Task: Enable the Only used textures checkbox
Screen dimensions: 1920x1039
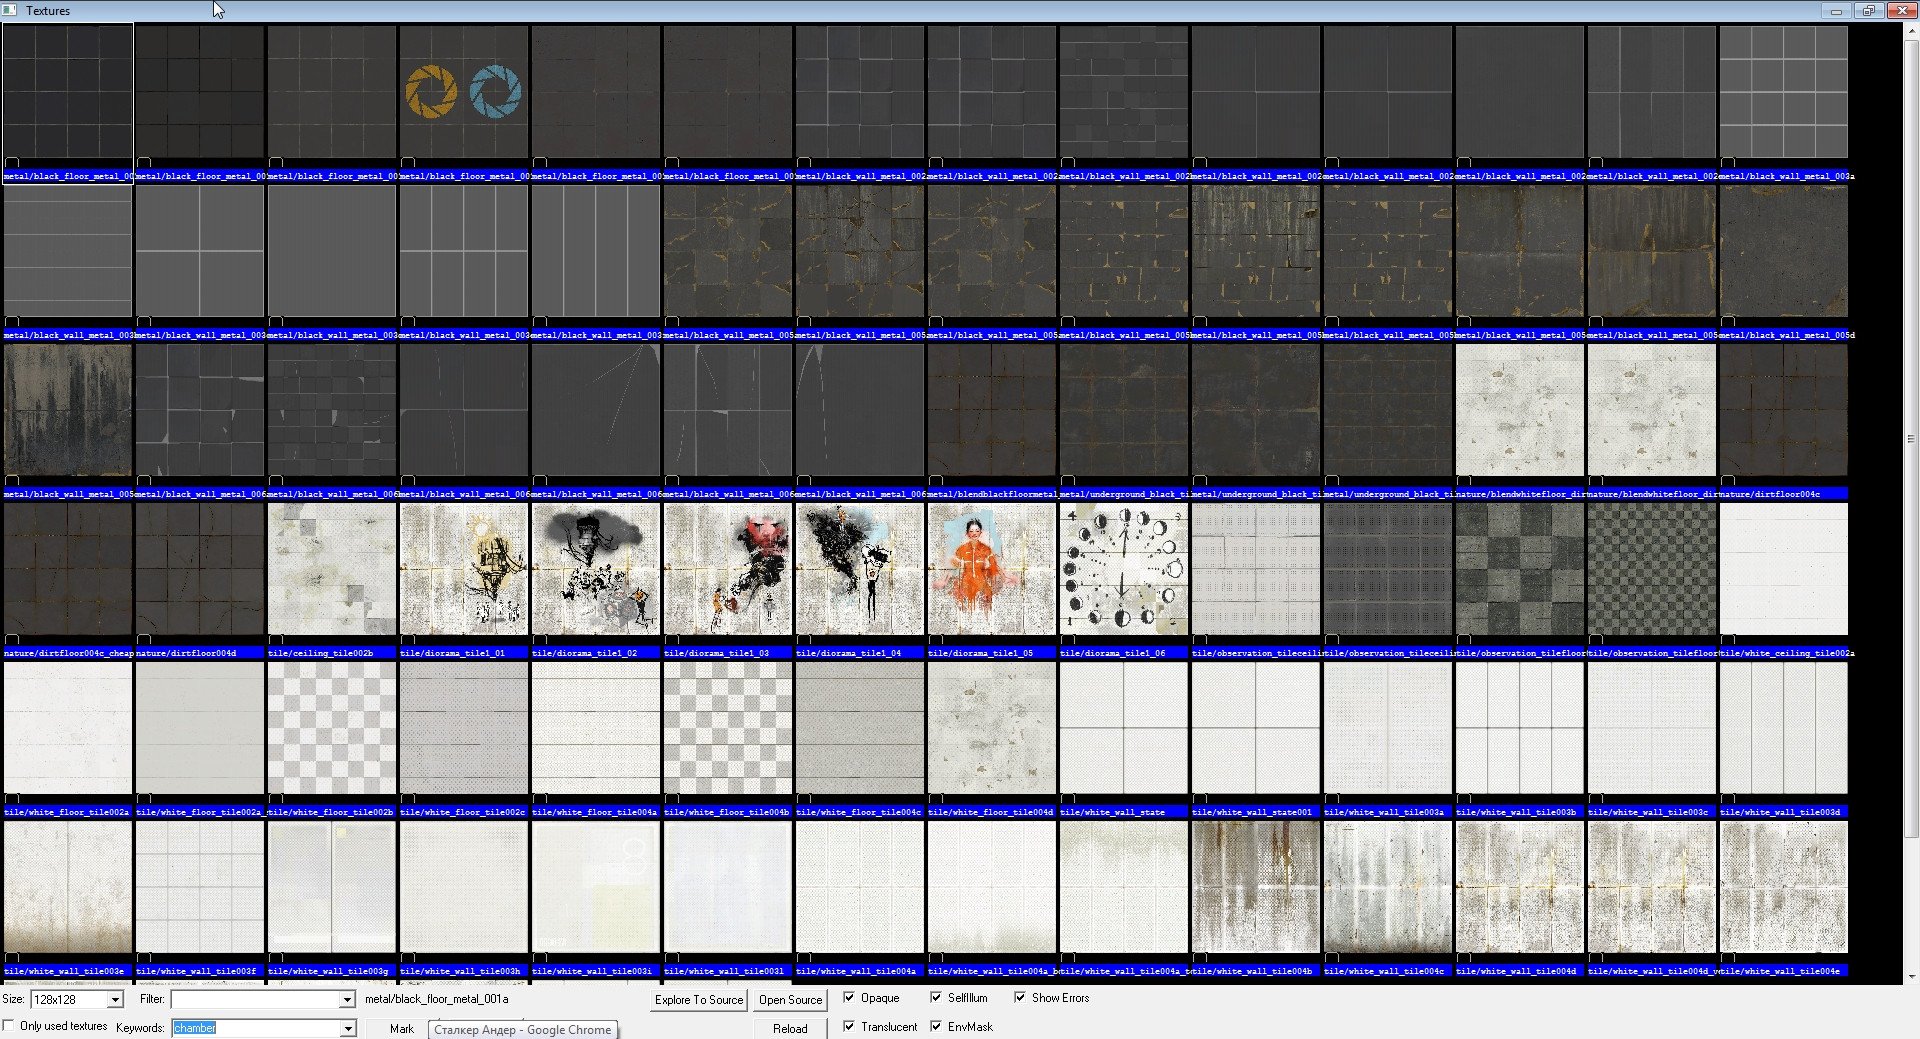Action: pyautogui.click(x=9, y=1026)
